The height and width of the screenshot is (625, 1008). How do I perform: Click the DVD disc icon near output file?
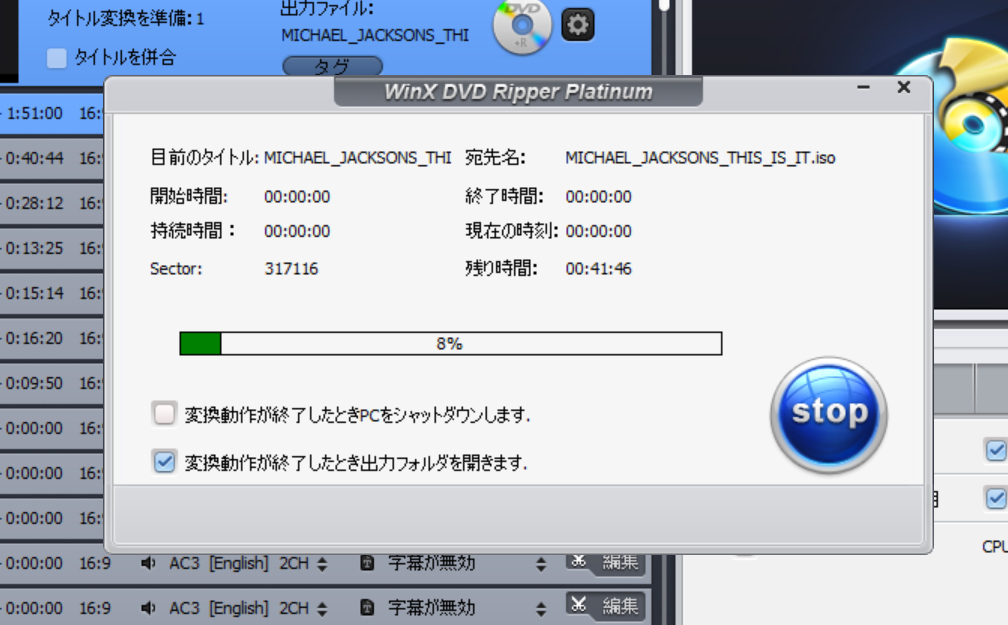522,26
